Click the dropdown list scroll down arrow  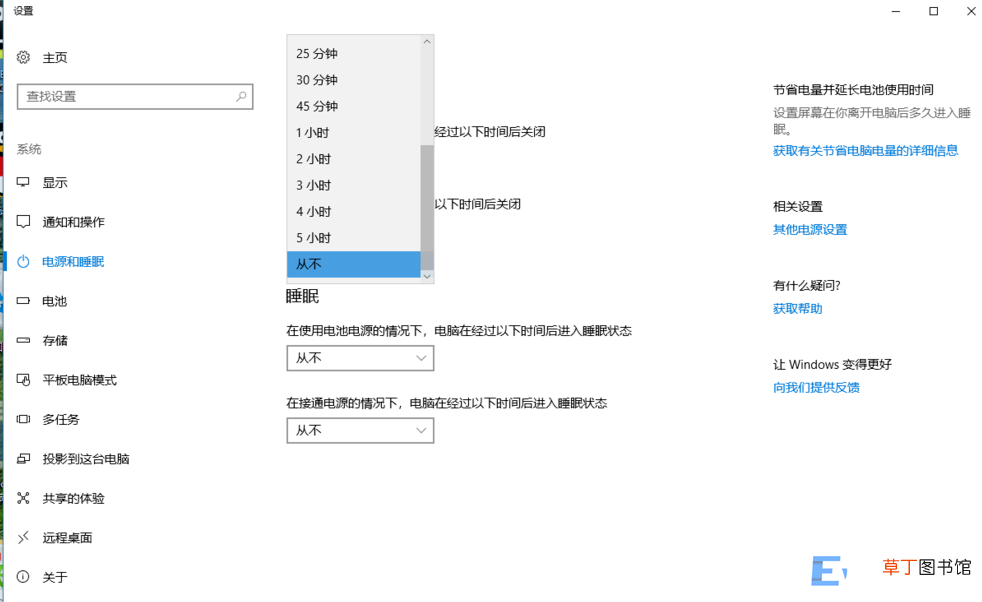coord(427,276)
